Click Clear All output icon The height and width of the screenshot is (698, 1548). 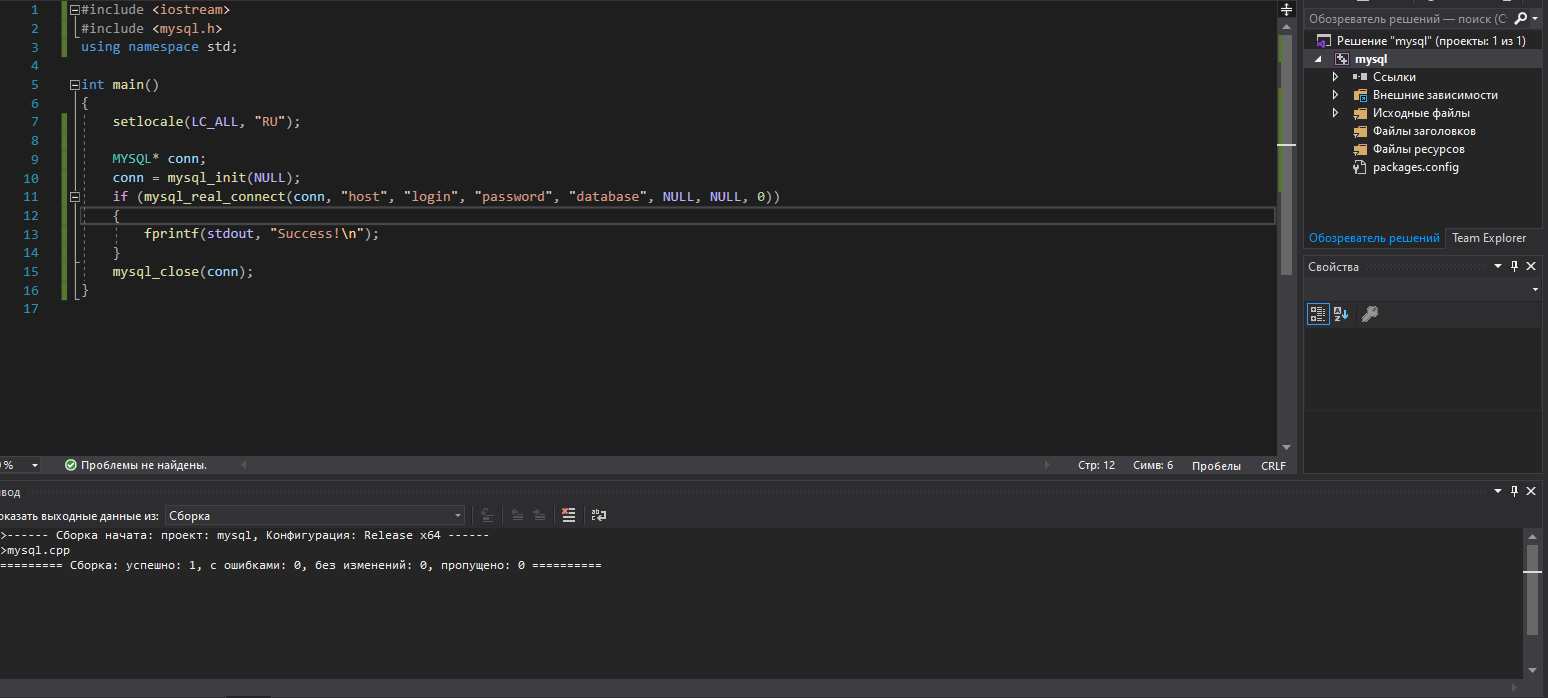pyautogui.click(x=569, y=515)
